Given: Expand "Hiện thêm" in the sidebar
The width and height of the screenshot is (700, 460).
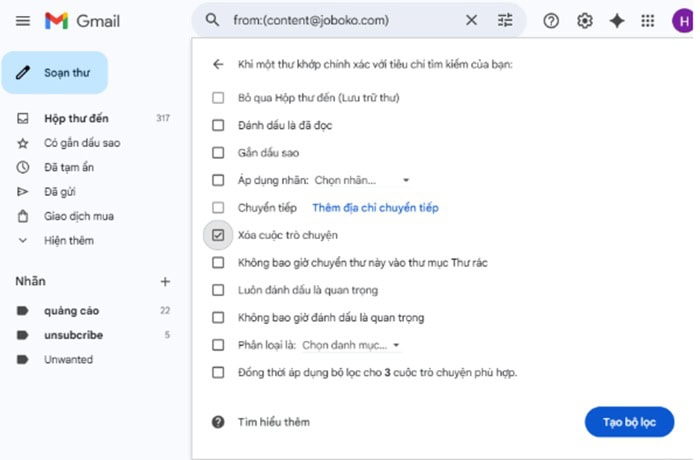Looking at the screenshot, I should (68, 241).
